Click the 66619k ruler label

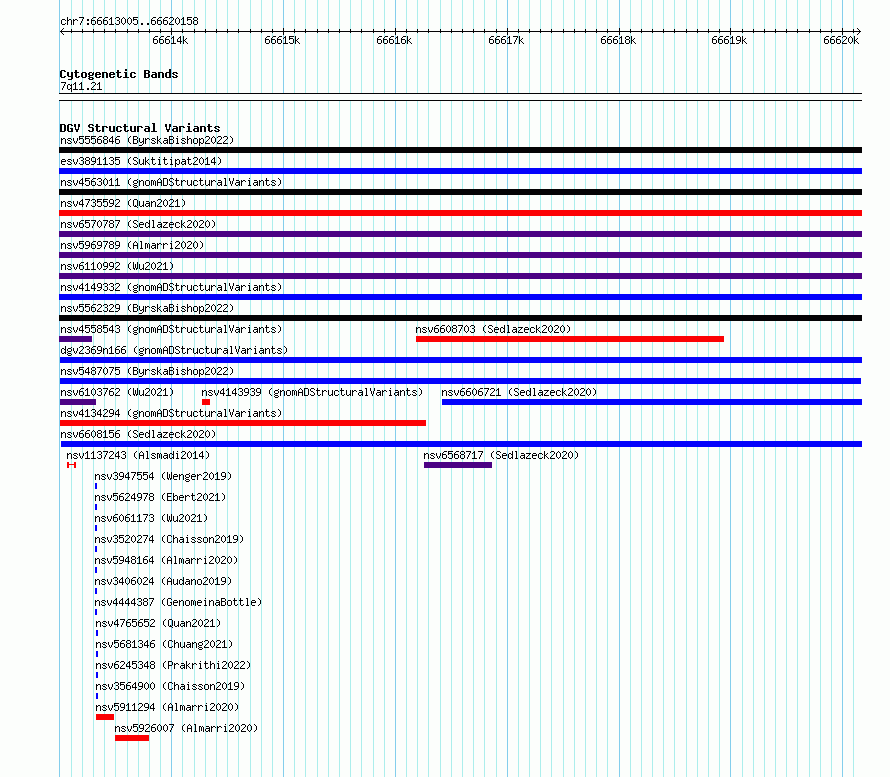point(729,40)
